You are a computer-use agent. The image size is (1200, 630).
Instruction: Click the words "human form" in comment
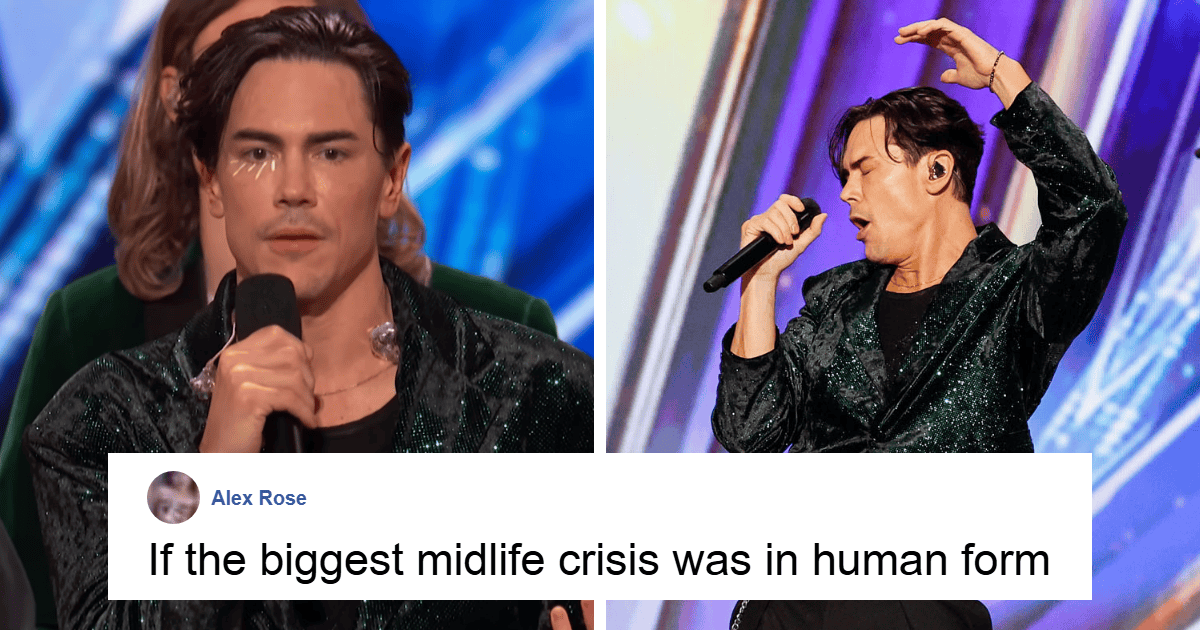931,561
